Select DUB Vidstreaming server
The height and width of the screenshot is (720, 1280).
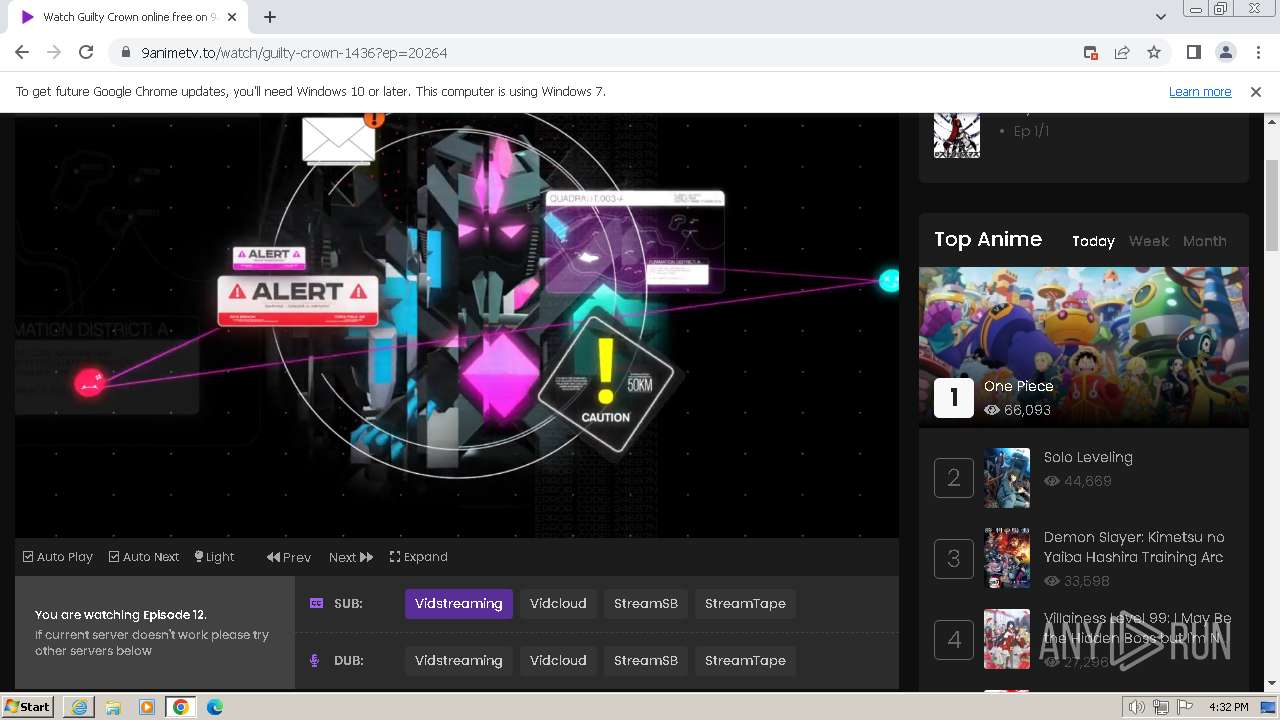point(459,661)
